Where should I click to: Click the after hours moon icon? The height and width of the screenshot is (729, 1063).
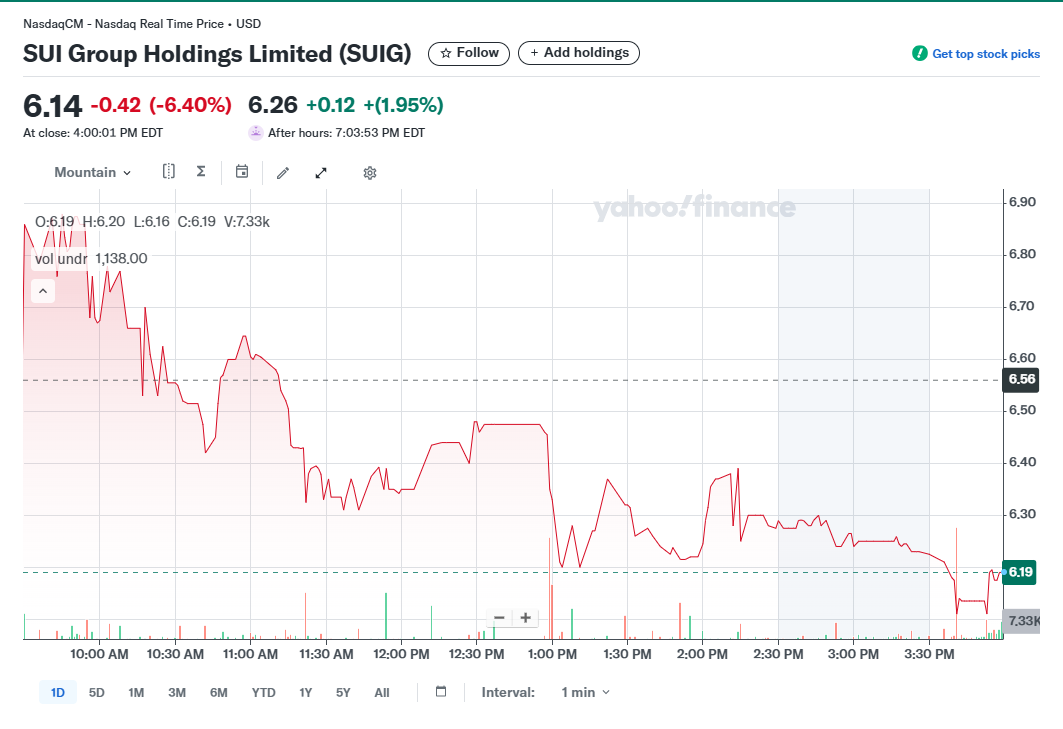pos(256,133)
